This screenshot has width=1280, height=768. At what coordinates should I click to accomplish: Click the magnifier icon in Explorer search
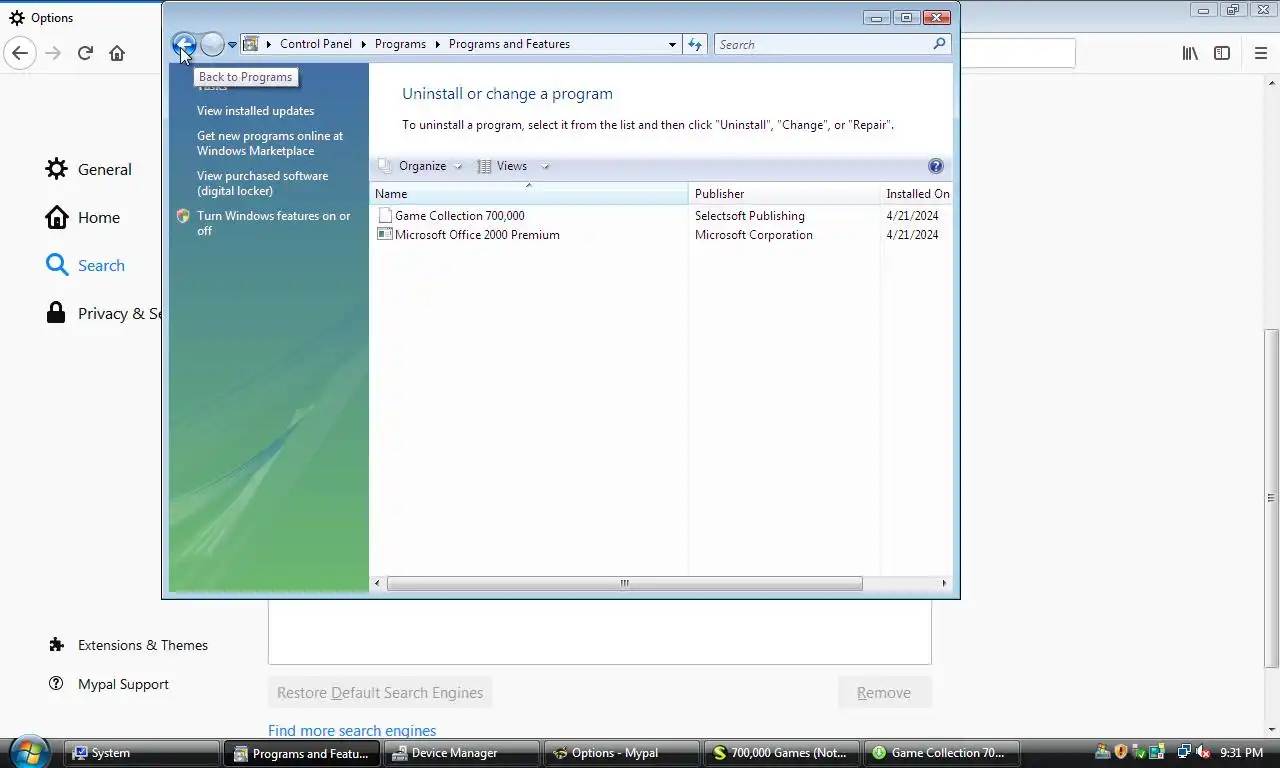pyautogui.click(x=939, y=44)
